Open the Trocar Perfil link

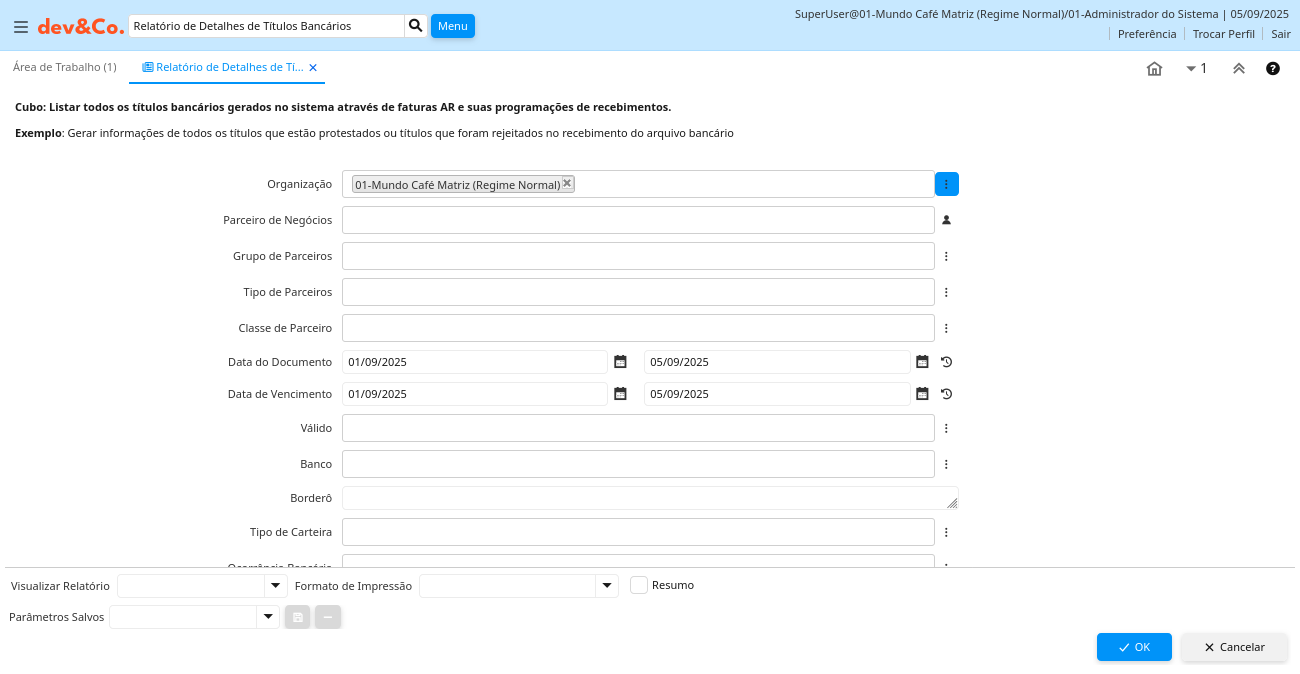click(1223, 34)
